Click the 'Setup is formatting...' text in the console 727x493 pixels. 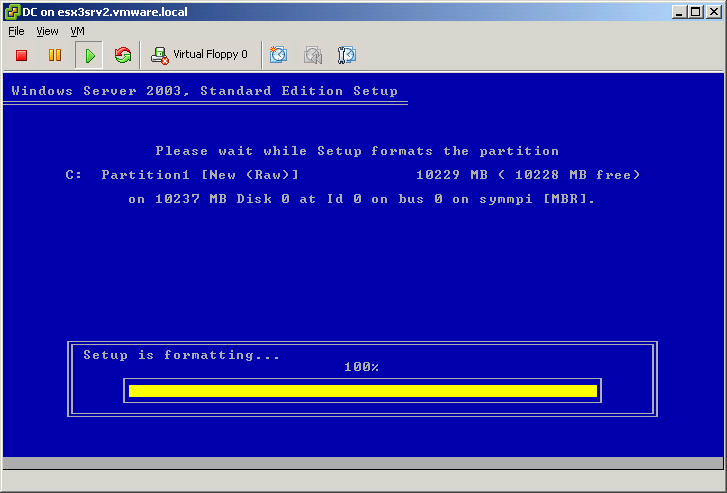(181, 355)
